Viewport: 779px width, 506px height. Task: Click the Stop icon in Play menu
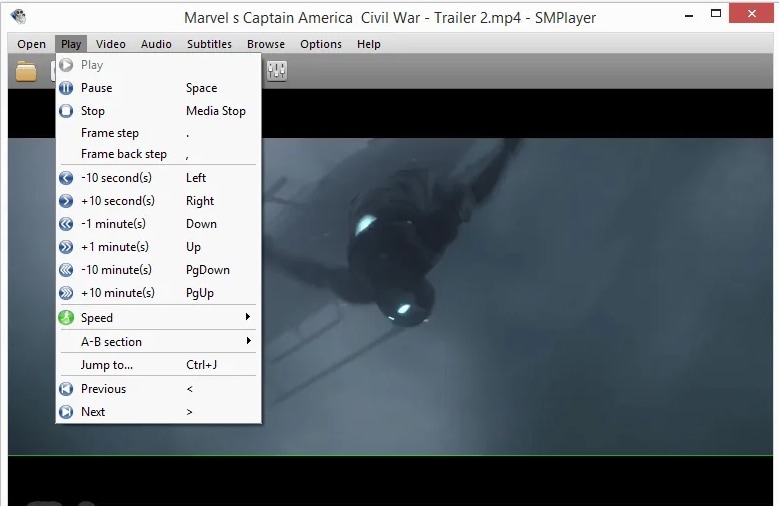(66, 111)
